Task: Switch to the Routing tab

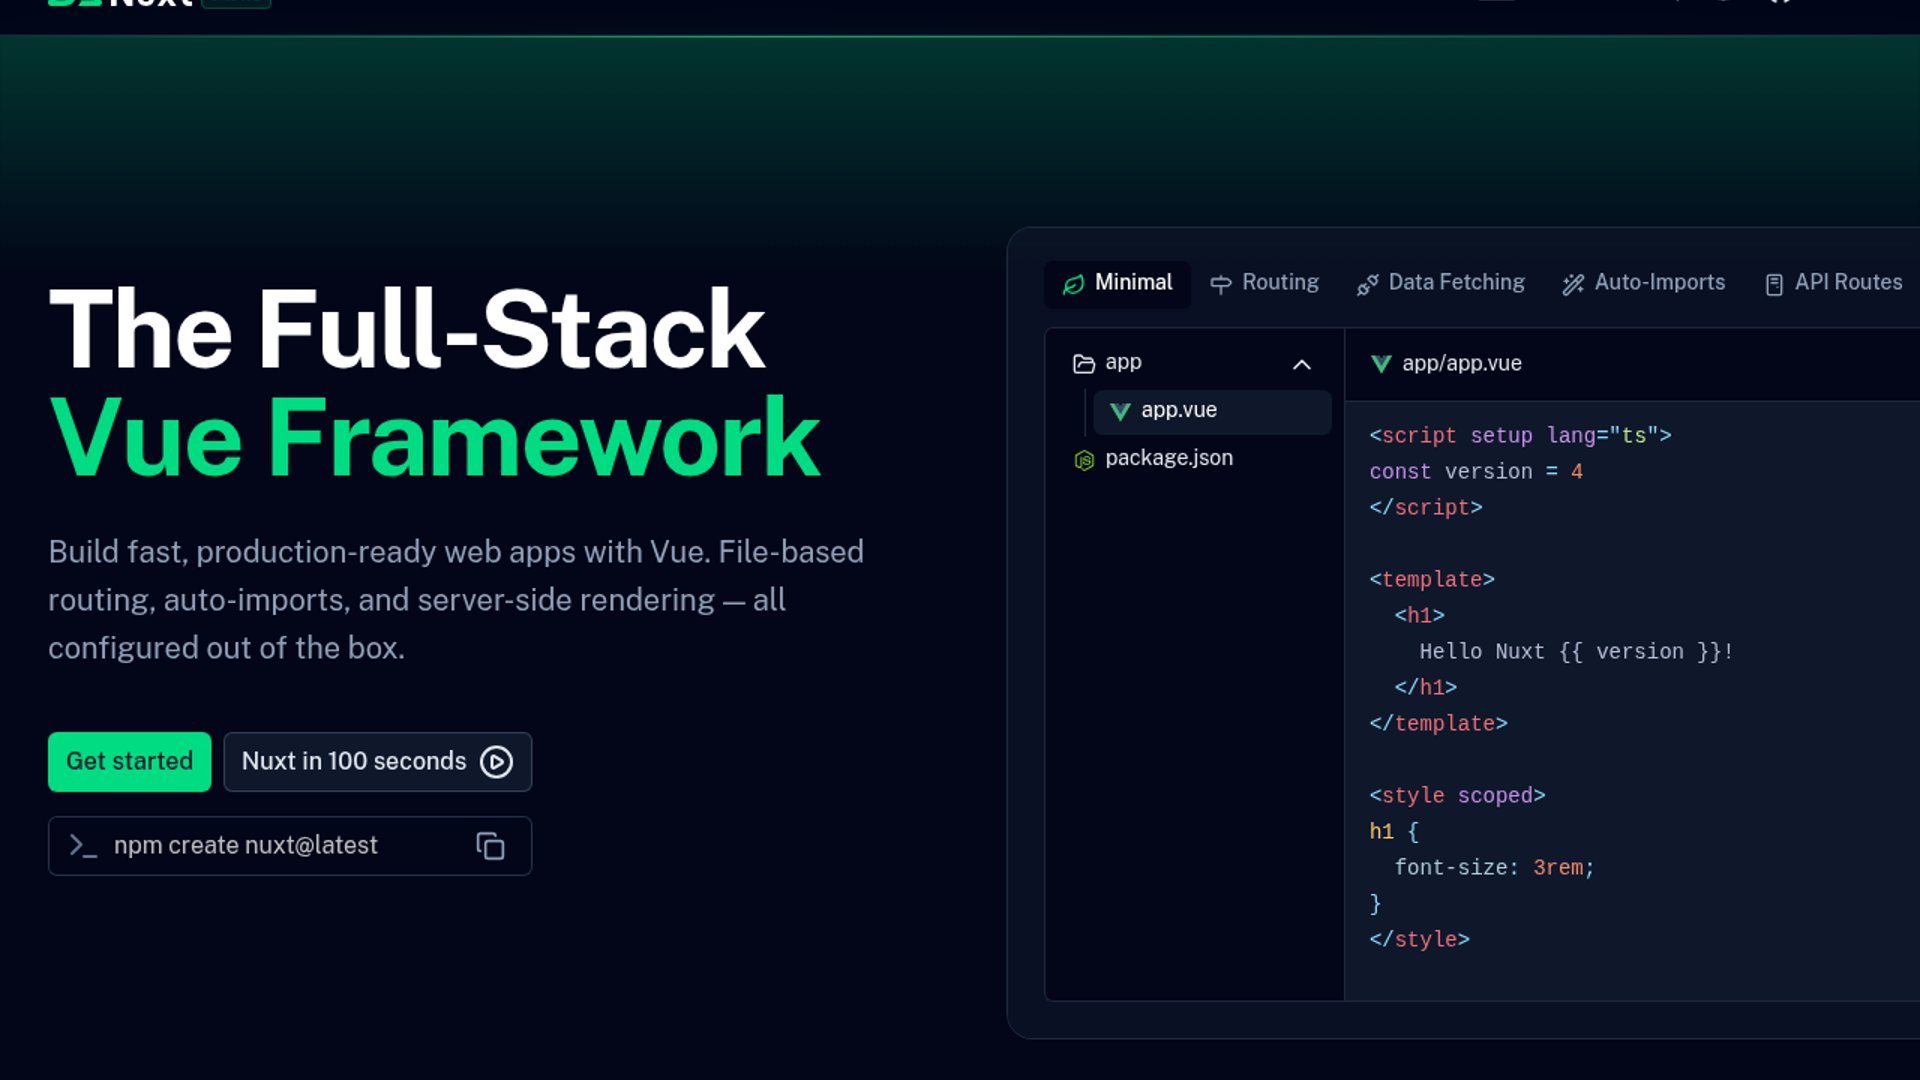Action: tap(1264, 284)
